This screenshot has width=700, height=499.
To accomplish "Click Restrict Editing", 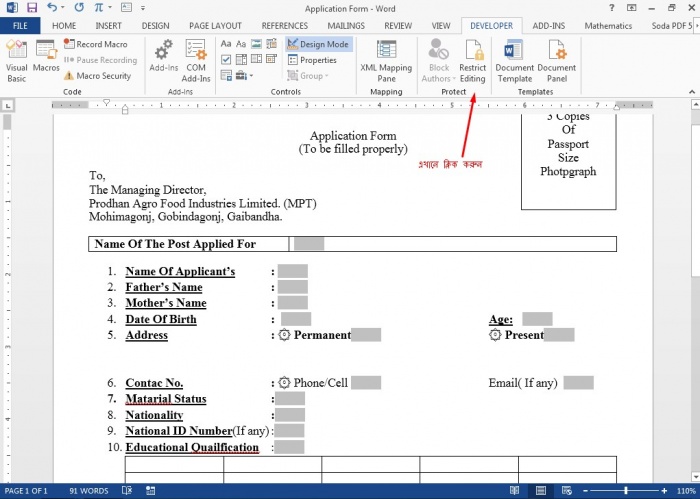I will point(472,61).
